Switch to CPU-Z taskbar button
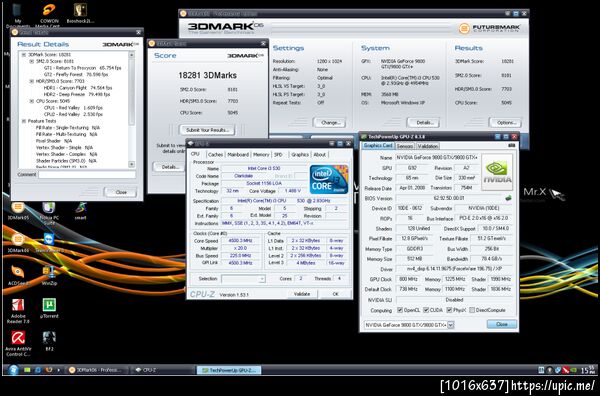 [164, 370]
